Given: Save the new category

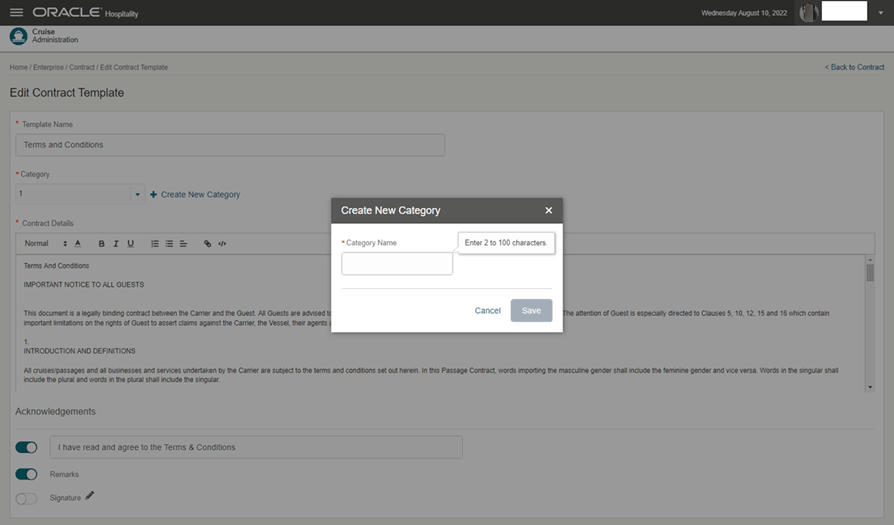Looking at the screenshot, I should (531, 311).
